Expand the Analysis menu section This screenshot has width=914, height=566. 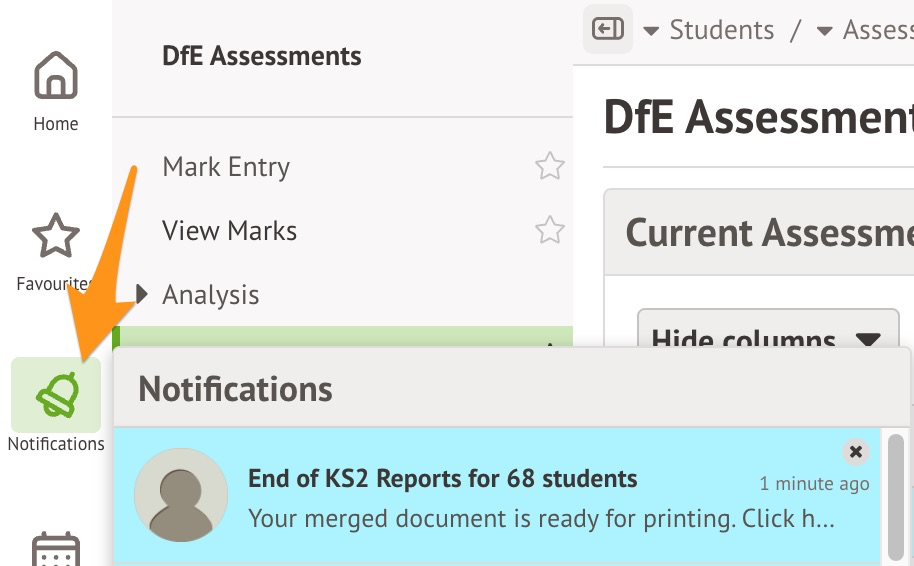tap(142, 295)
